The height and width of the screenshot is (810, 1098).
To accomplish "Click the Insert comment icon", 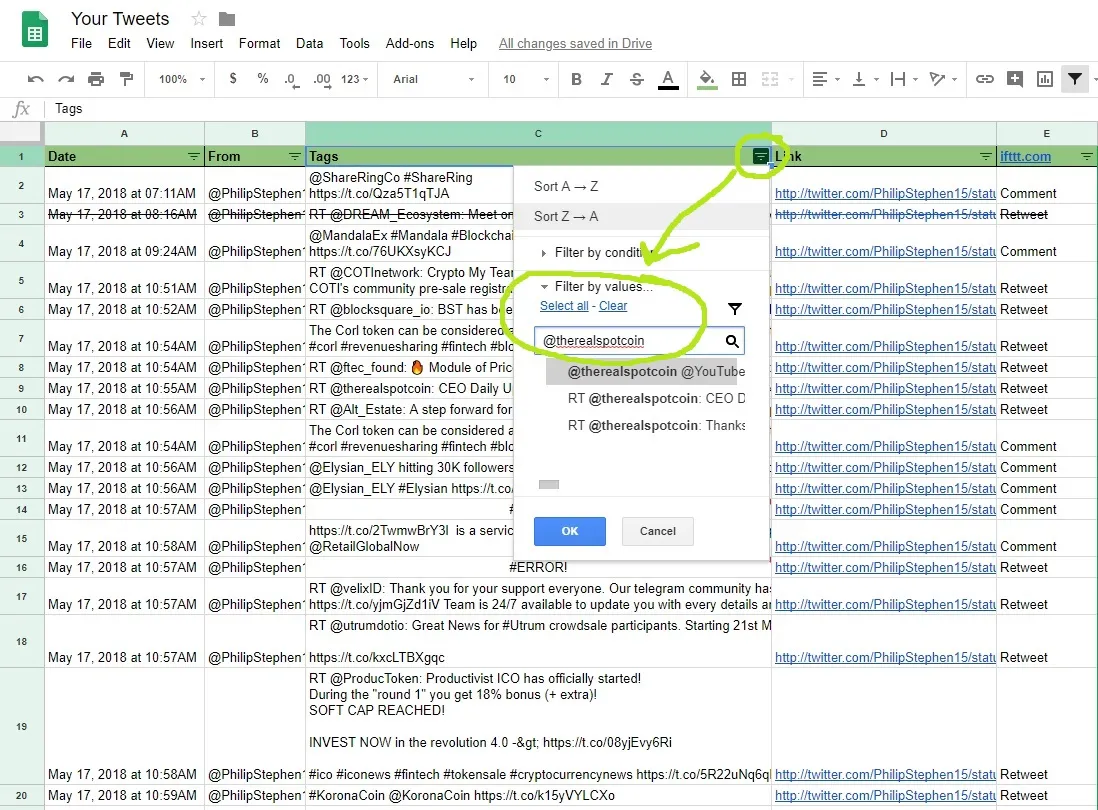I will [x=1015, y=79].
